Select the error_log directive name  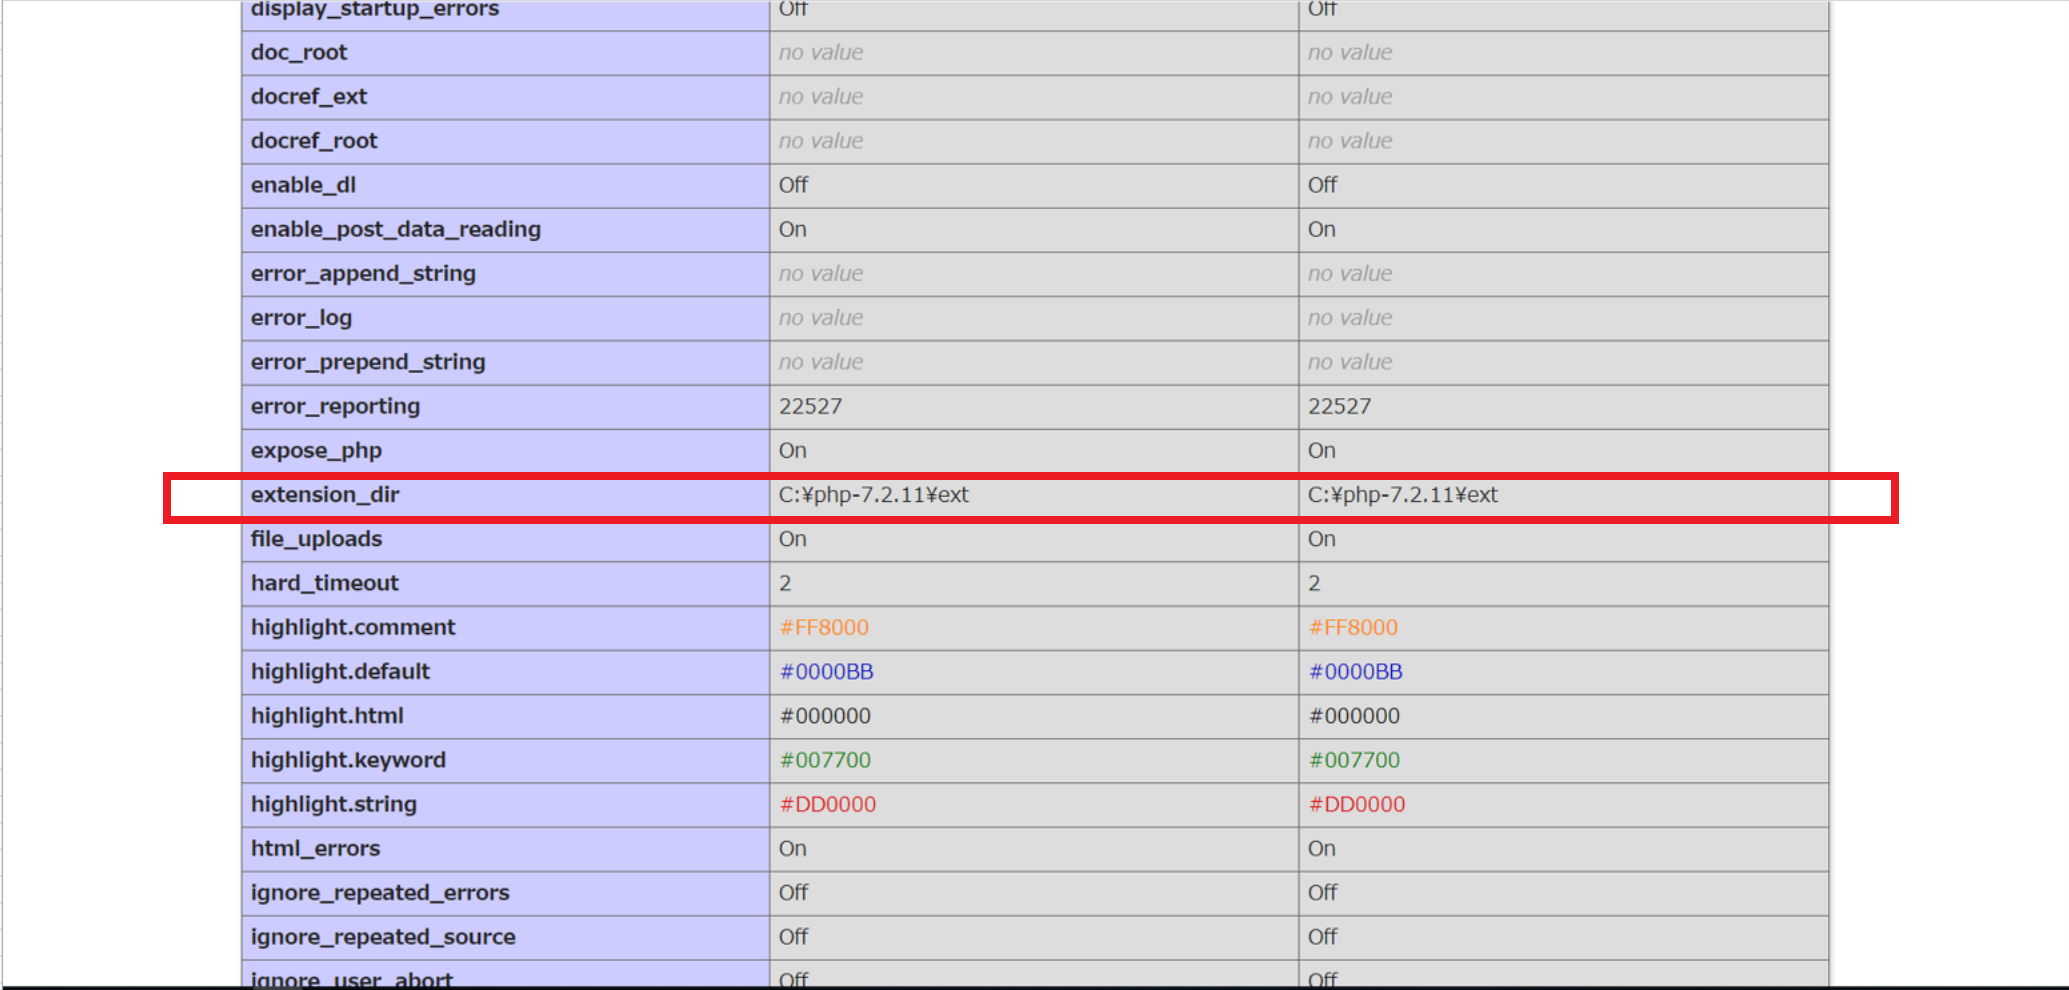[301, 317]
